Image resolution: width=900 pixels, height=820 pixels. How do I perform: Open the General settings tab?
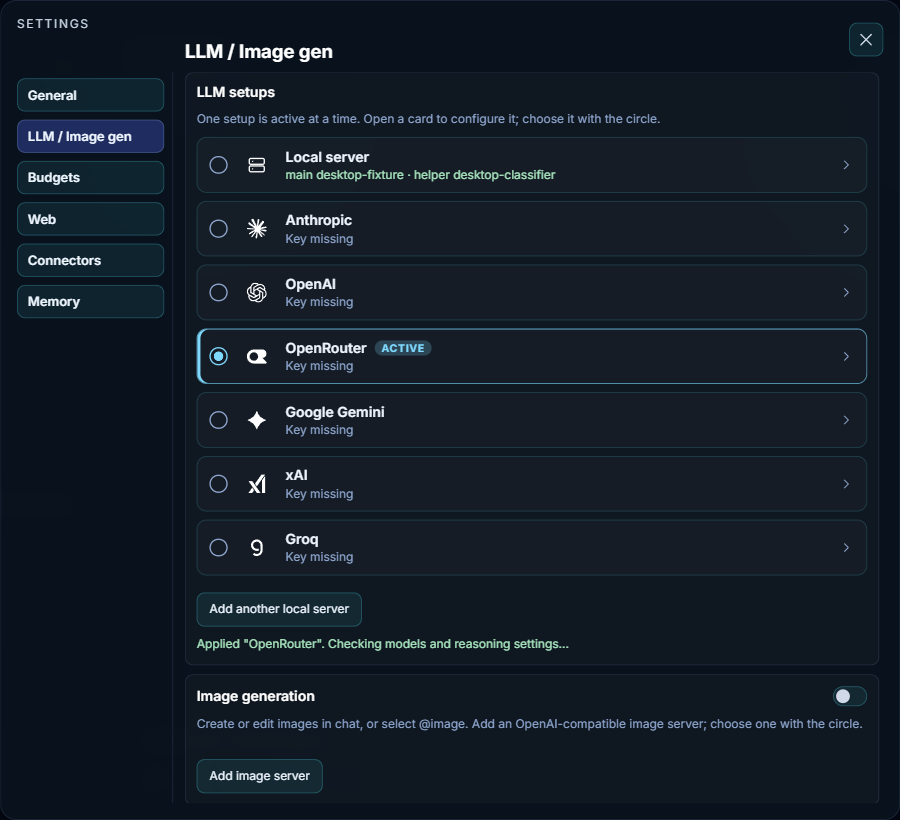[x=91, y=95]
